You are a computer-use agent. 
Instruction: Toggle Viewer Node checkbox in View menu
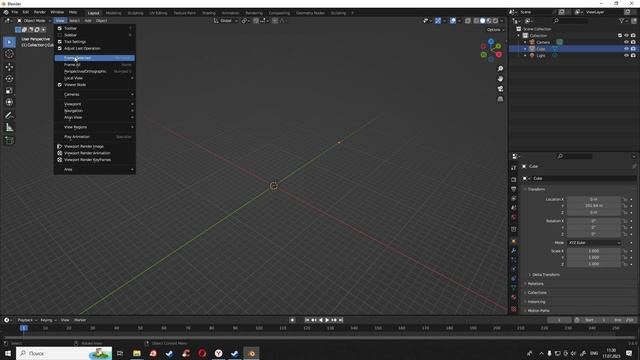(x=60, y=84)
